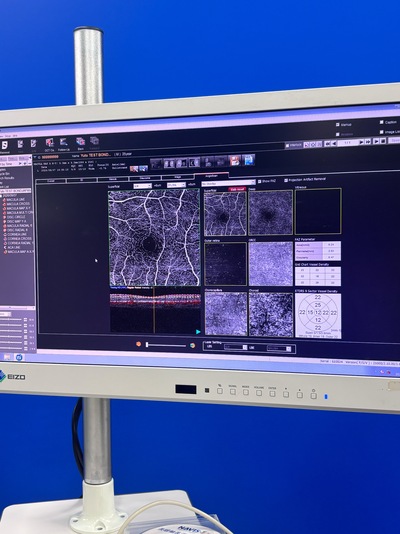The width and height of the screenshot is (400, 534).
Task: Toggle Projection Artifact Removal checkbox
Action: [286, 180]
